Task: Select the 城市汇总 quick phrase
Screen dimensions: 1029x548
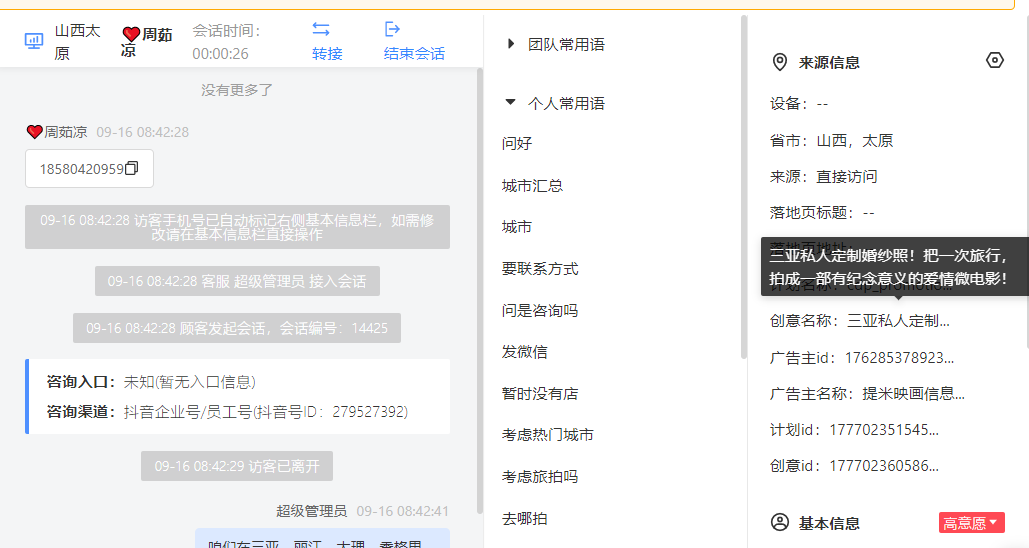Action: click(x=532, y=186)
